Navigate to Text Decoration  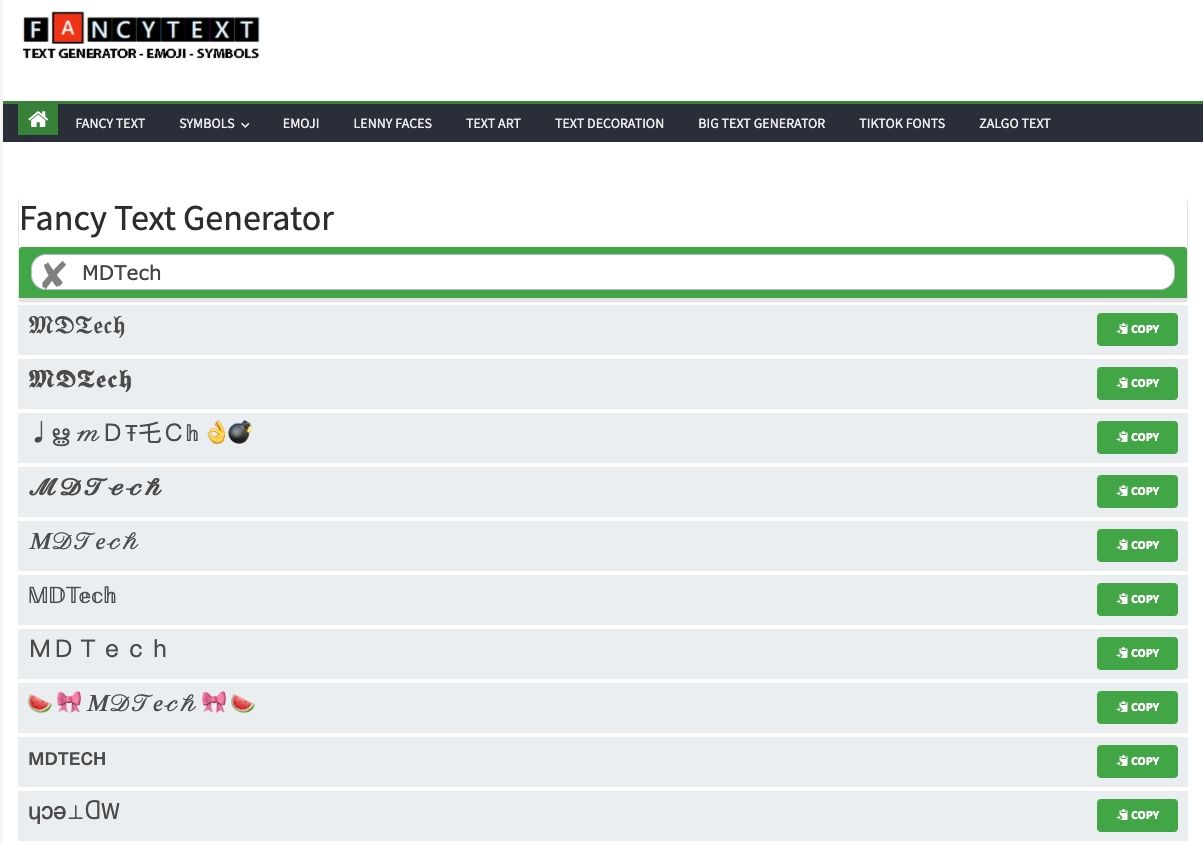[609, 124]
